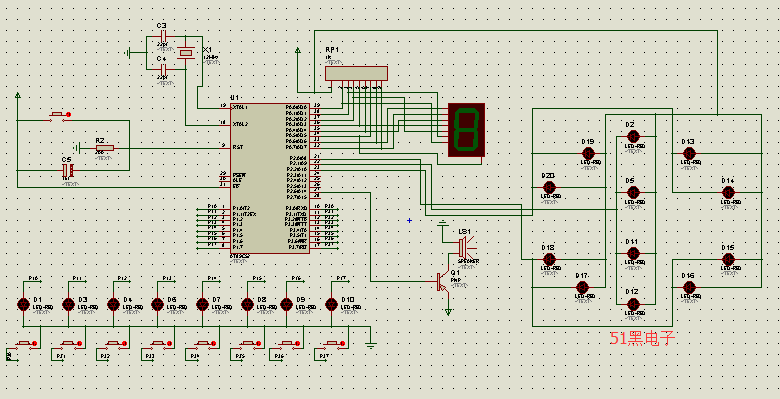Select LED D1 in bottom row
The height and width of the screenshot is (399, 780).
(x=23, y=304)
